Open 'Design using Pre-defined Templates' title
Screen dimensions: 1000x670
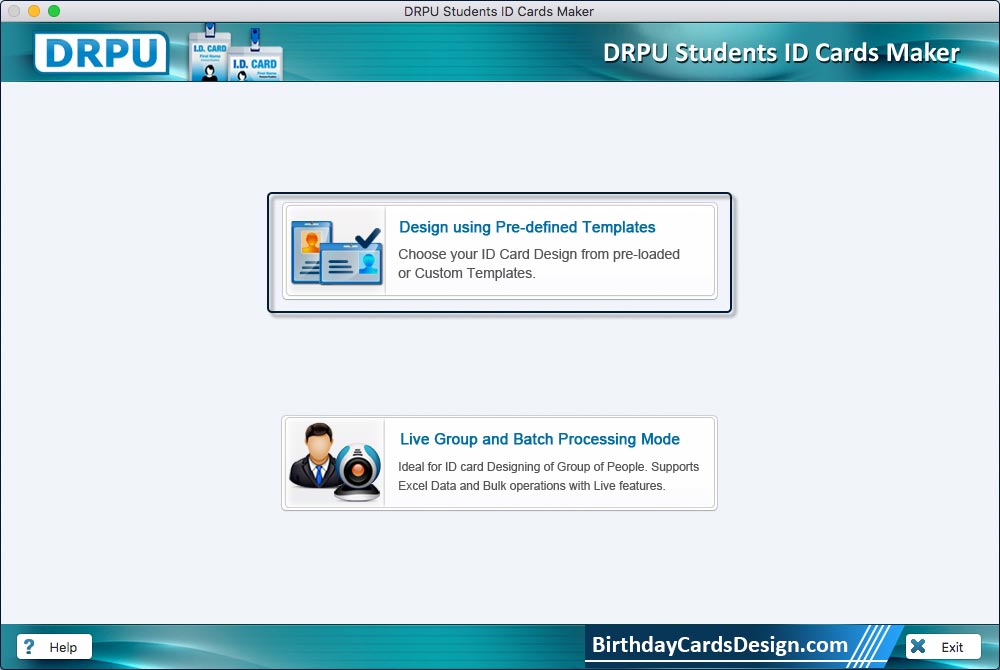(527, 227)
